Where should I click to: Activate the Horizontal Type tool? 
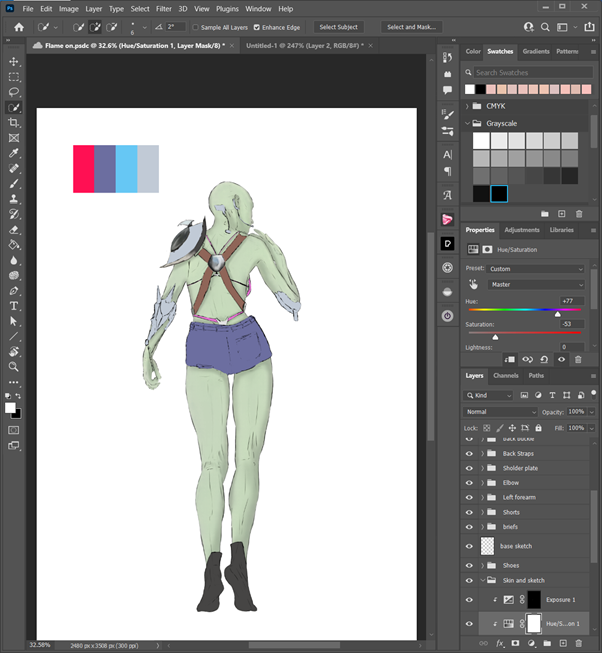pyautogui.click(x=14, y=305)
